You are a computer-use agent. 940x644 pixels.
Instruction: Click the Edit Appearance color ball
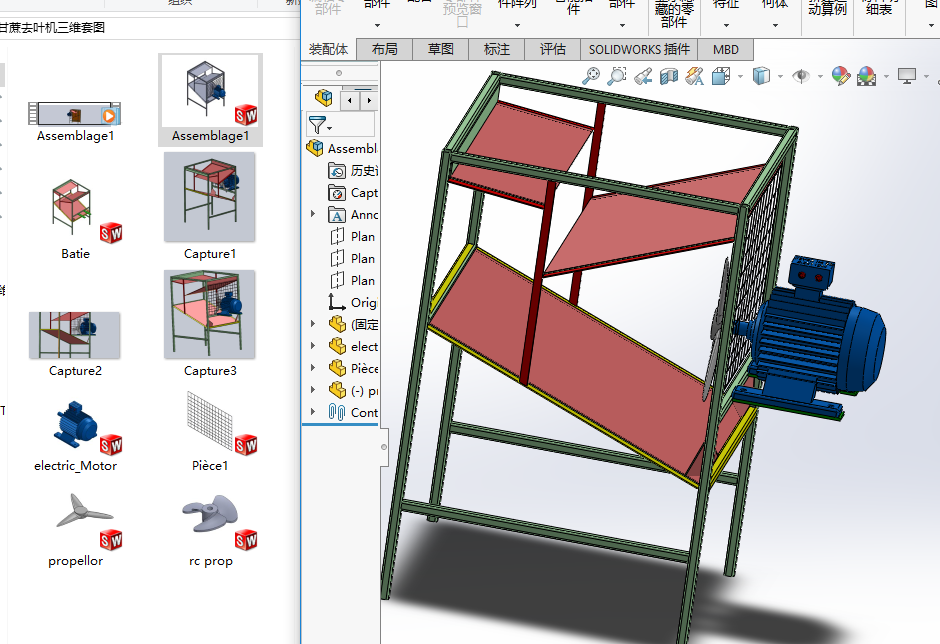click(x=840, y=76)
